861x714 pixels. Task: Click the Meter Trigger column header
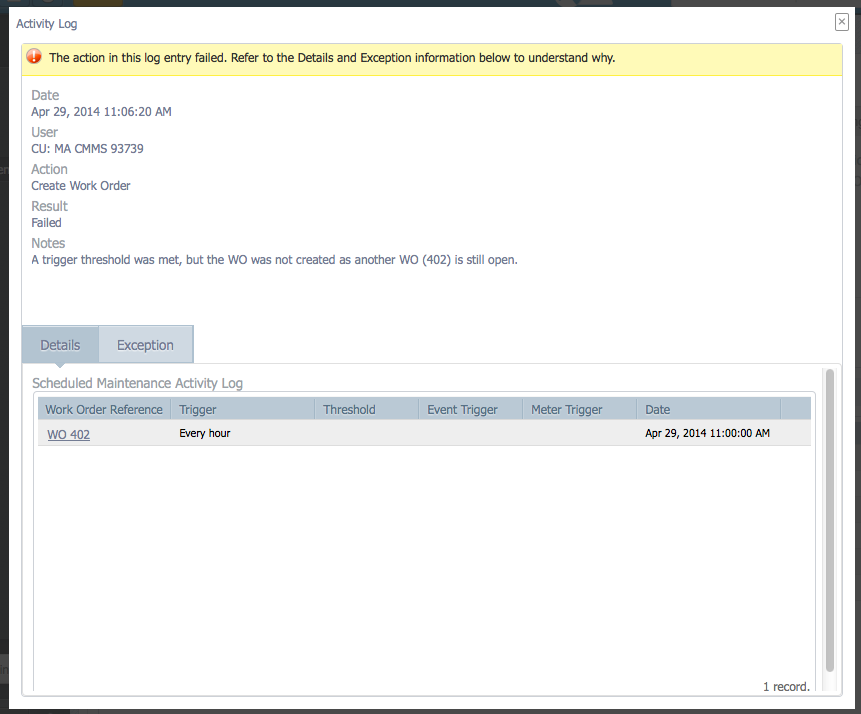(566, 409)
